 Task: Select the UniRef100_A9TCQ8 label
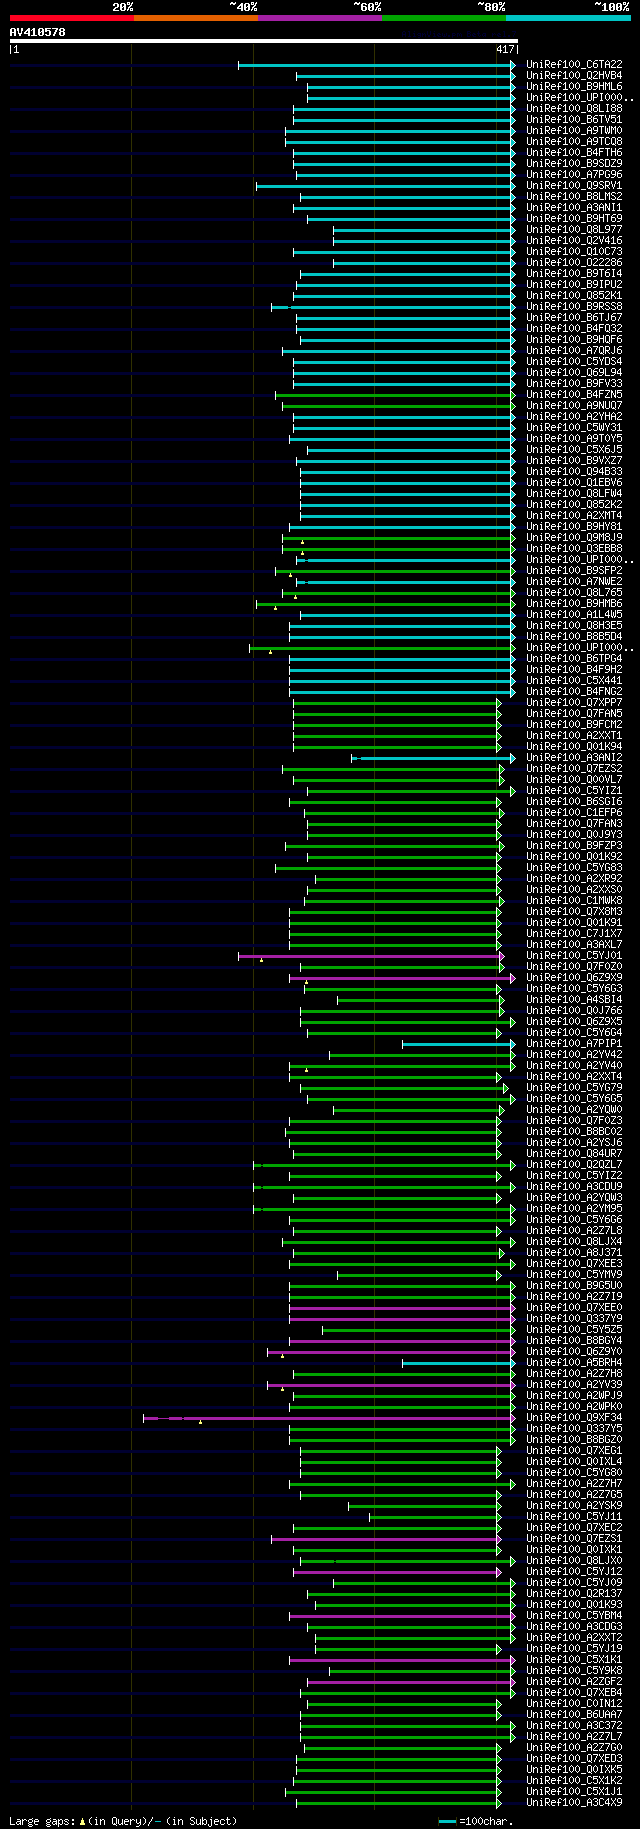574,142
